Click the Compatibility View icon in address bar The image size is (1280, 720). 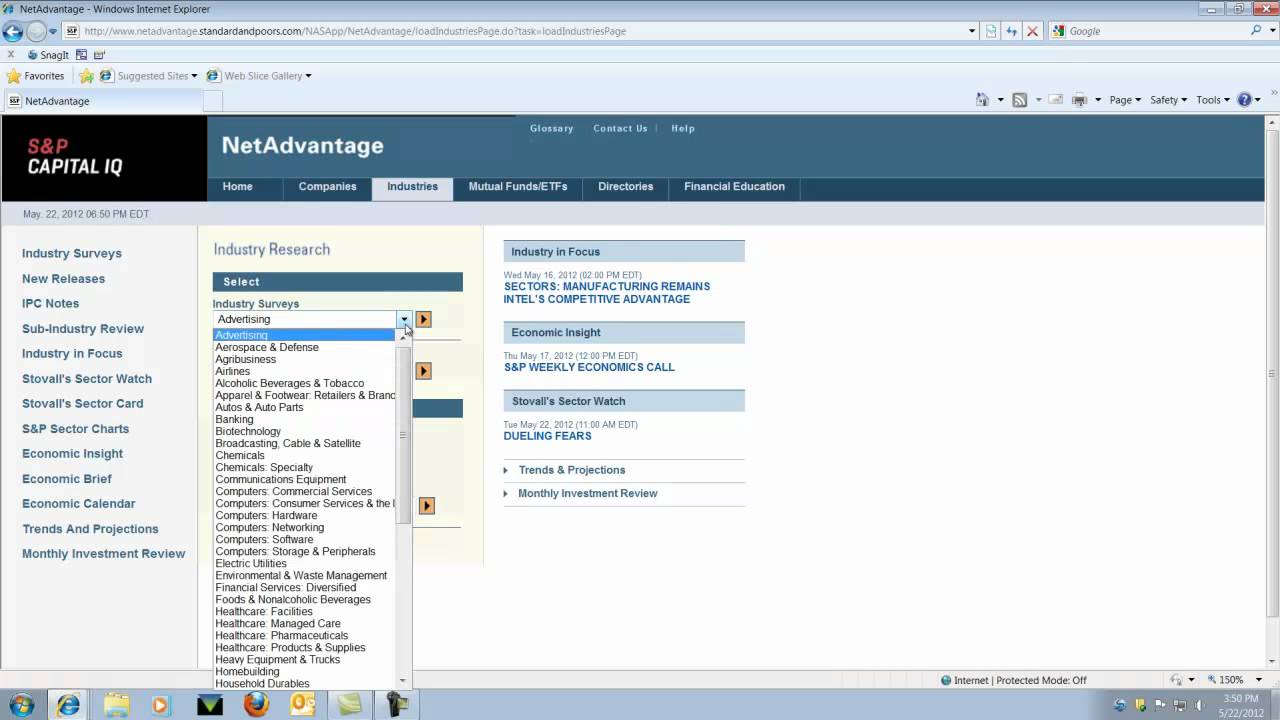pyautogui.click(x=990, y=31)
